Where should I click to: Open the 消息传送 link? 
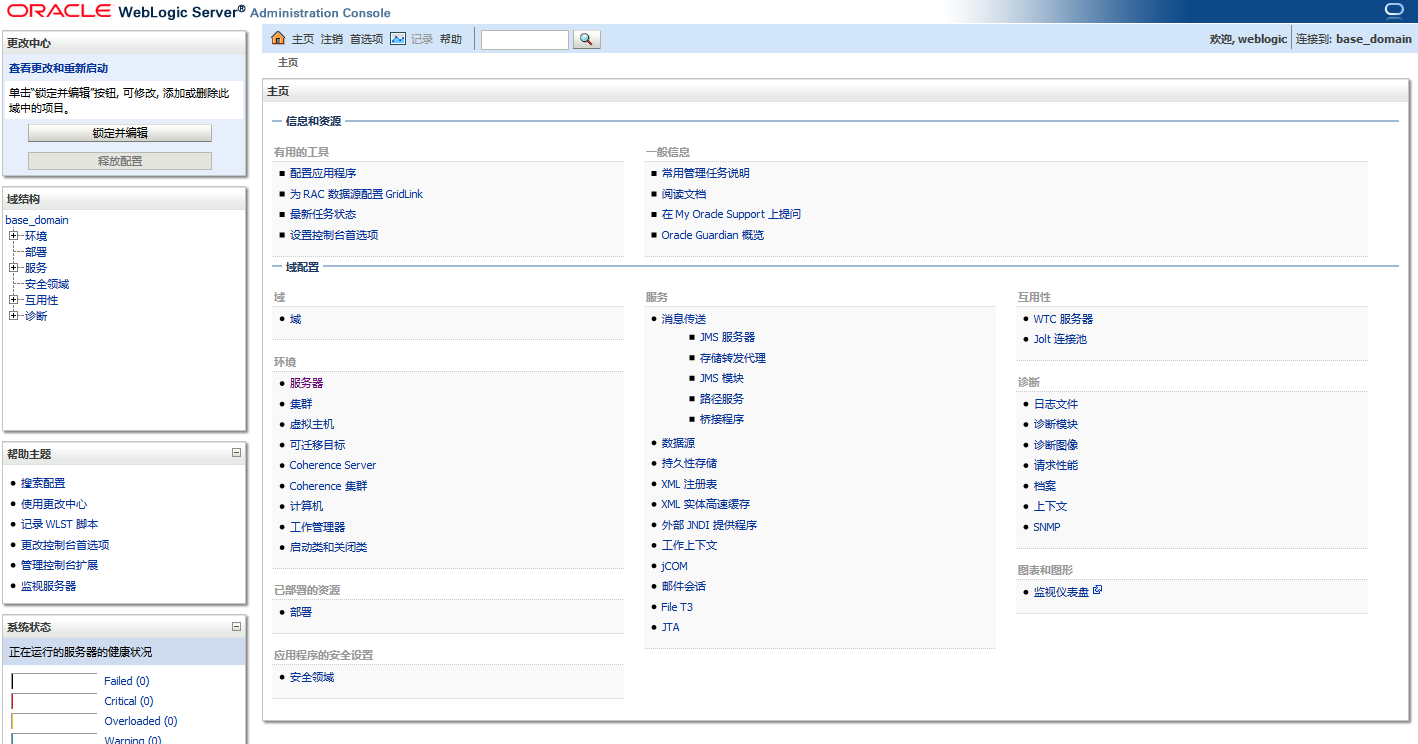click(x=684, y=319)
